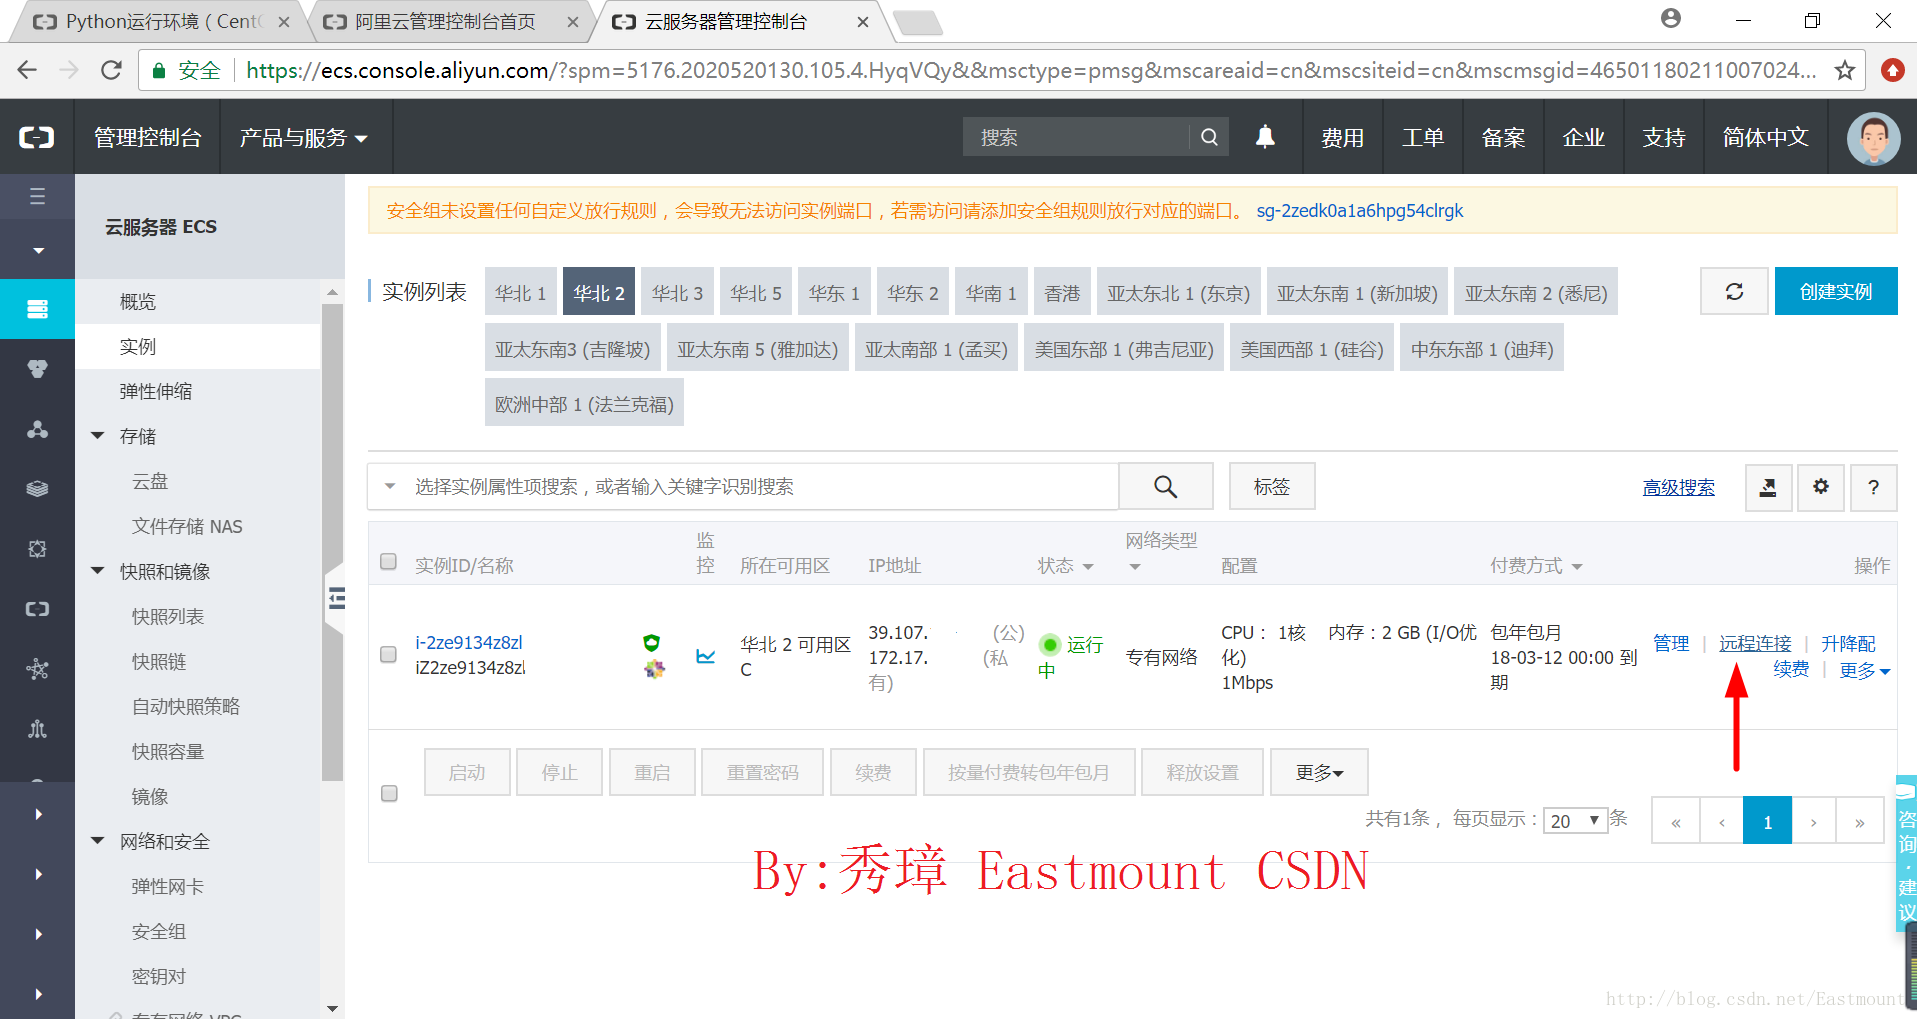Click the green security shield icon

coord(652,642)
